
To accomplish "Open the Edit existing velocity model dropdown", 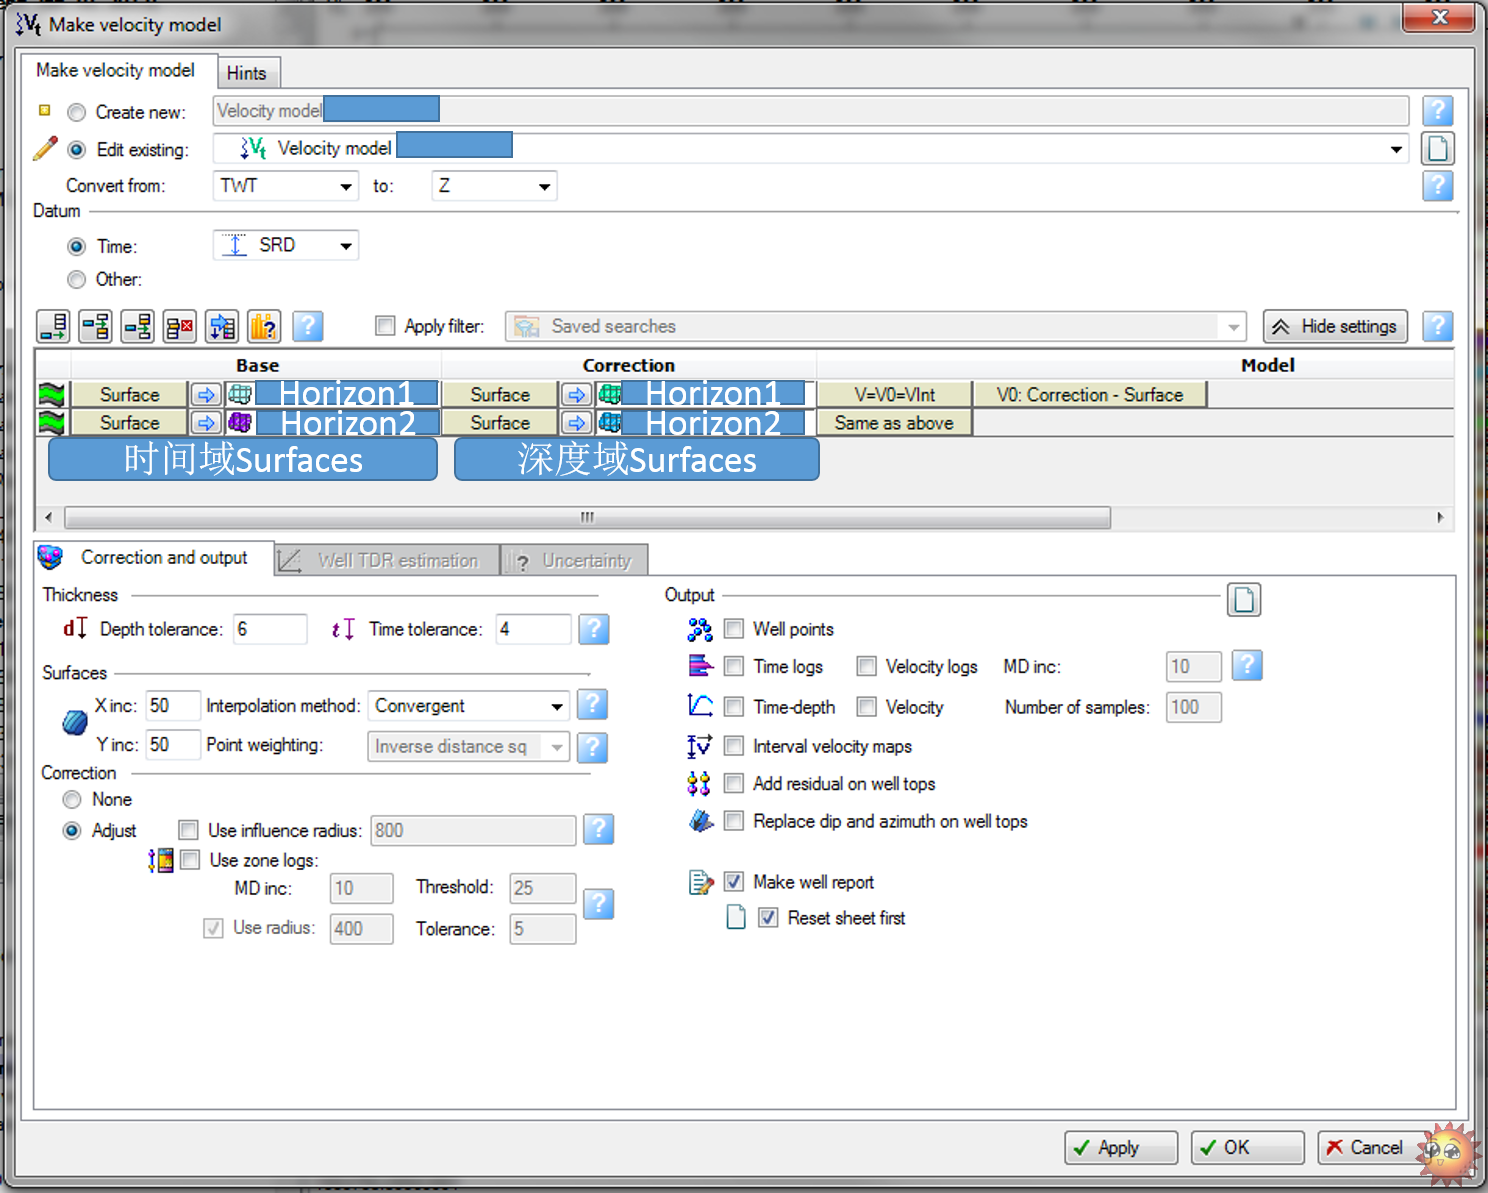I will [x=1396, y=149].
